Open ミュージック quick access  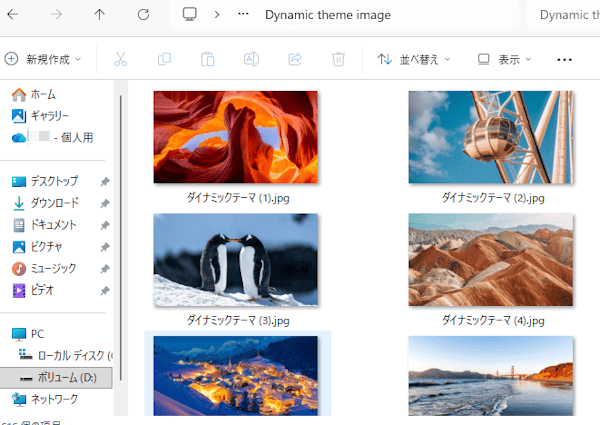(44, 269)
